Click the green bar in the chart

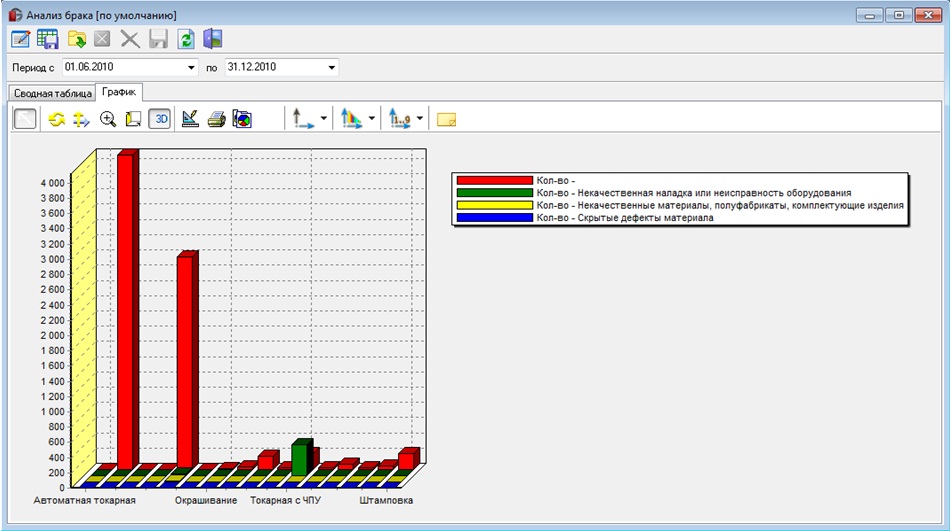pos(302,458)
